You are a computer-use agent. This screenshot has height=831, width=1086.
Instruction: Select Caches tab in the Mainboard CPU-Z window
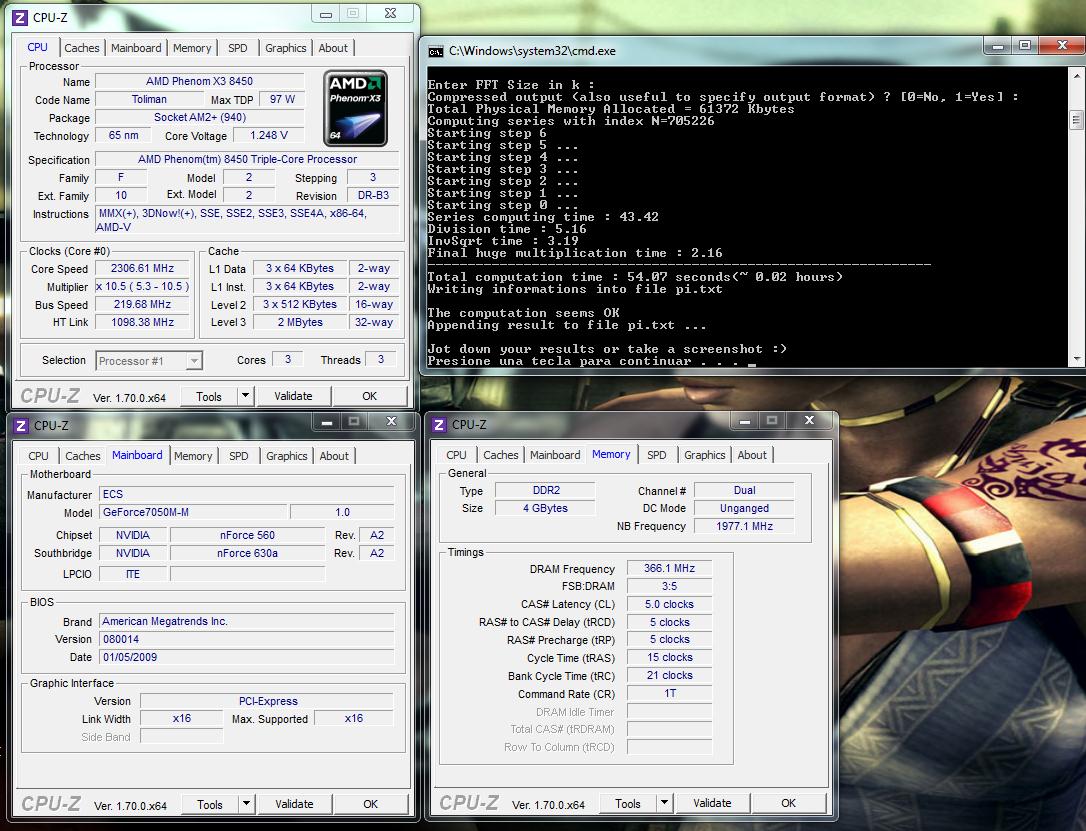(x=82, y=456)
